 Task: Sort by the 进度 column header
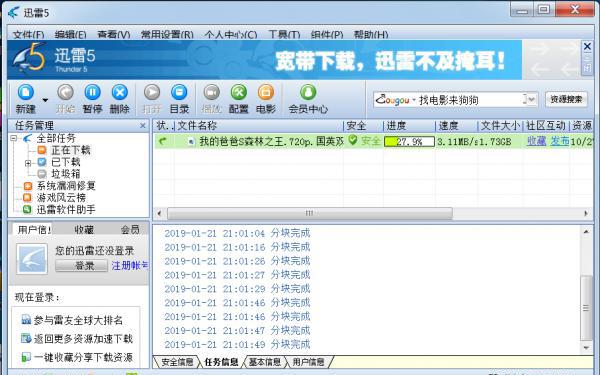pos(409,126)
